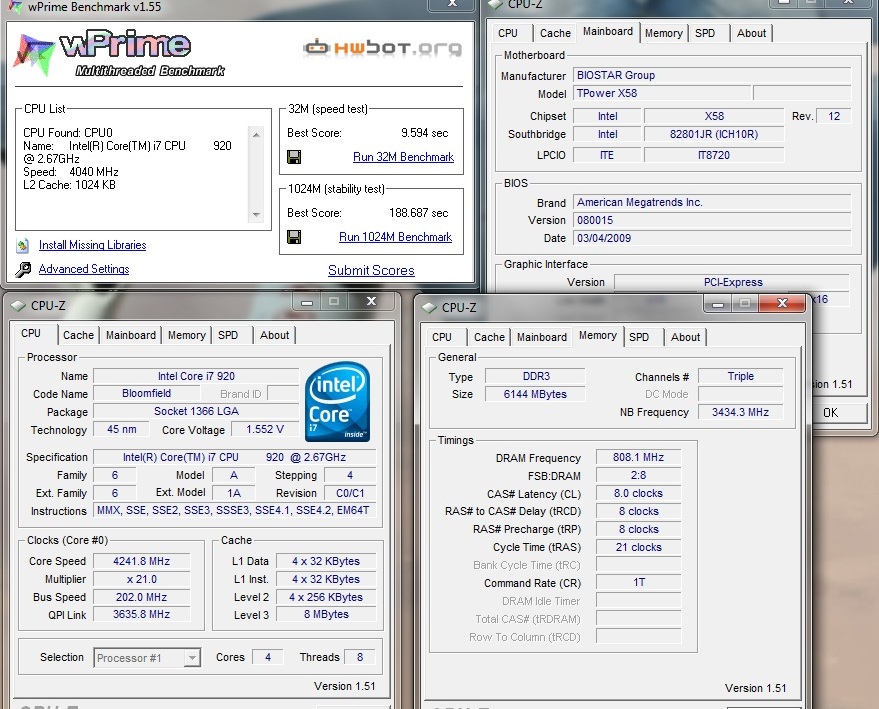Click the Command Rate value 1T
Viewport: 879px width, 709px height.
[639, 582]
